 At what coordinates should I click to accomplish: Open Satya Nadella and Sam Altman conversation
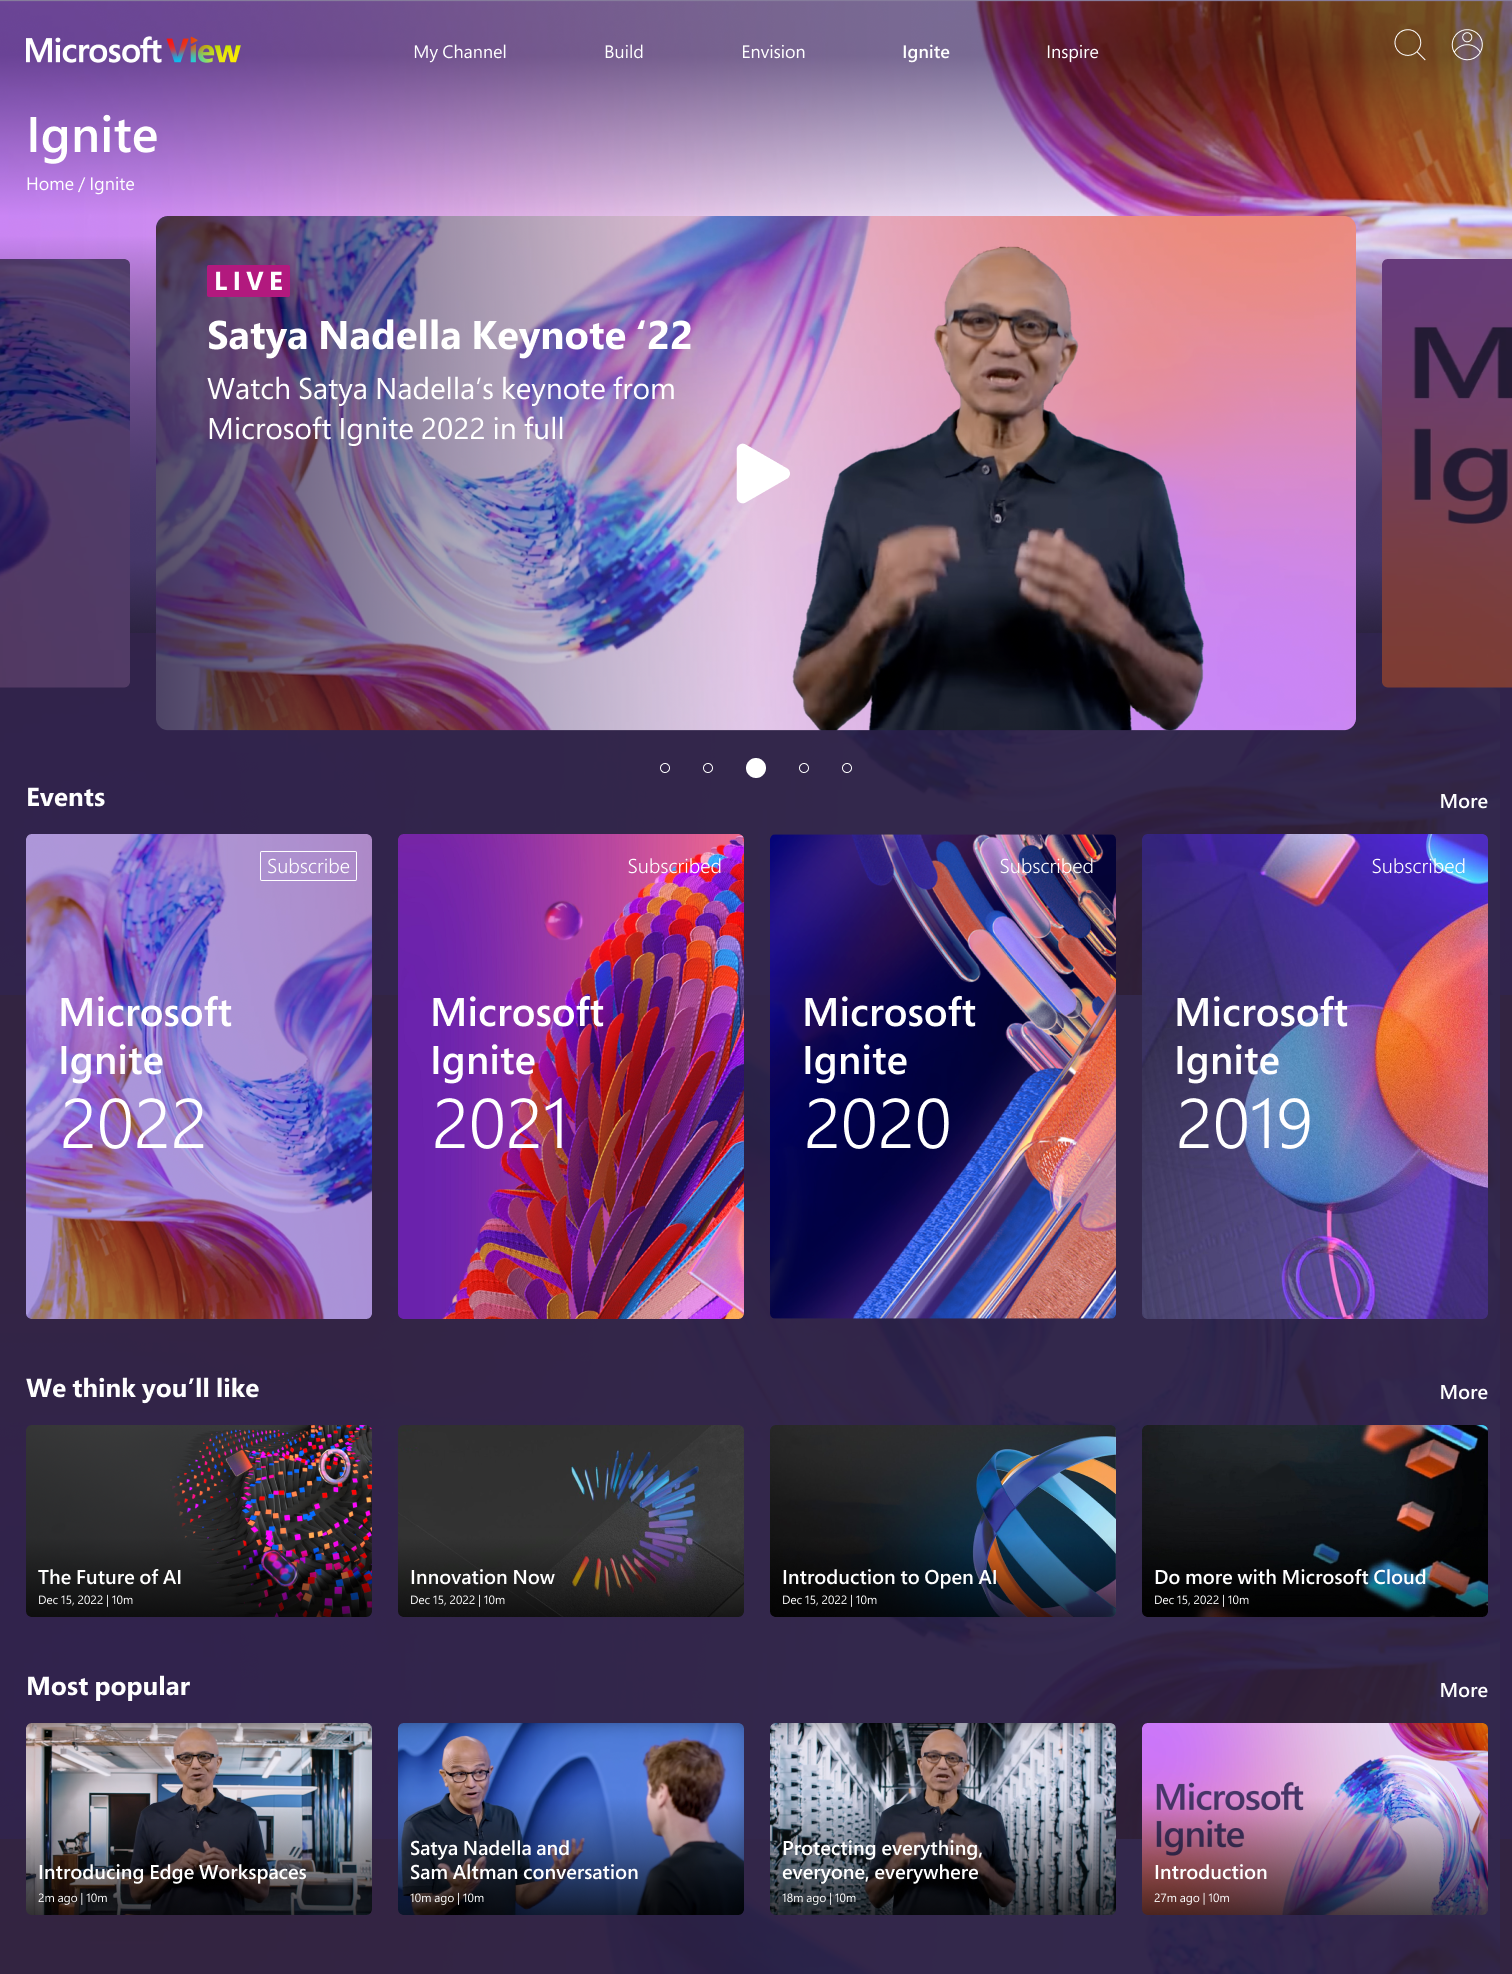(x=571, y=1819)
